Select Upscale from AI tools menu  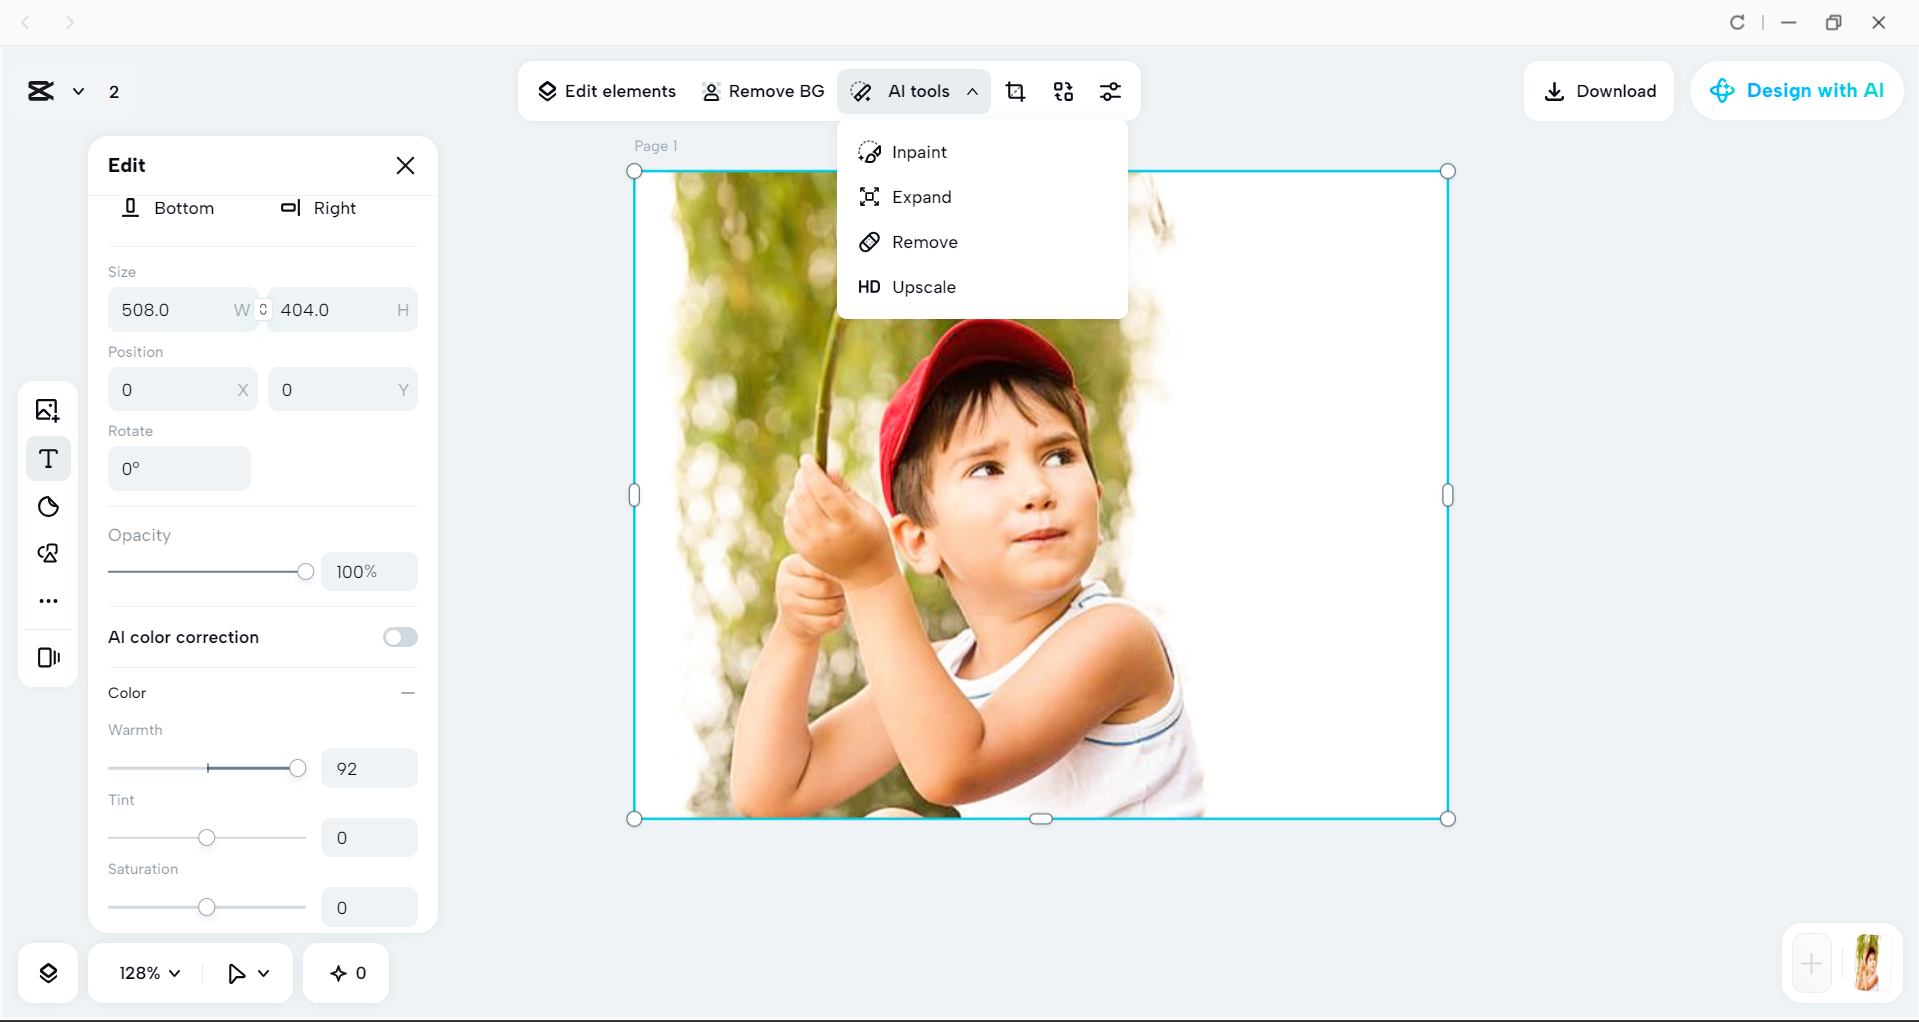coord(922,287)
